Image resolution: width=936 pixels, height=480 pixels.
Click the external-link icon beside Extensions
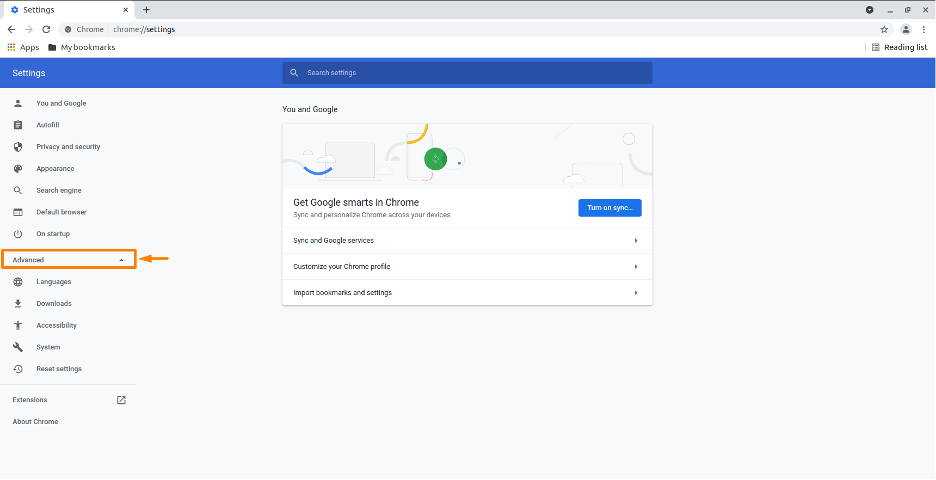121,400
